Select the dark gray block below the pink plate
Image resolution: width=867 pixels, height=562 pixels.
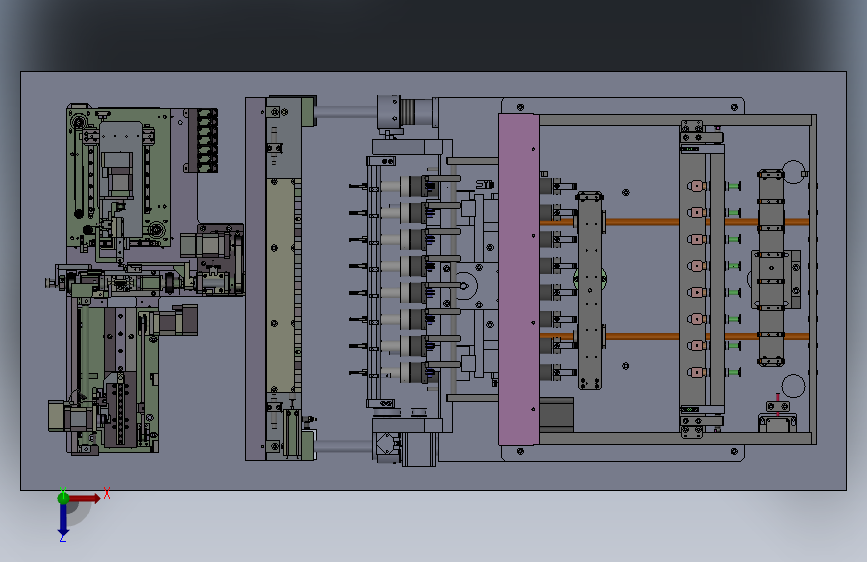click(x=556, y=414)
